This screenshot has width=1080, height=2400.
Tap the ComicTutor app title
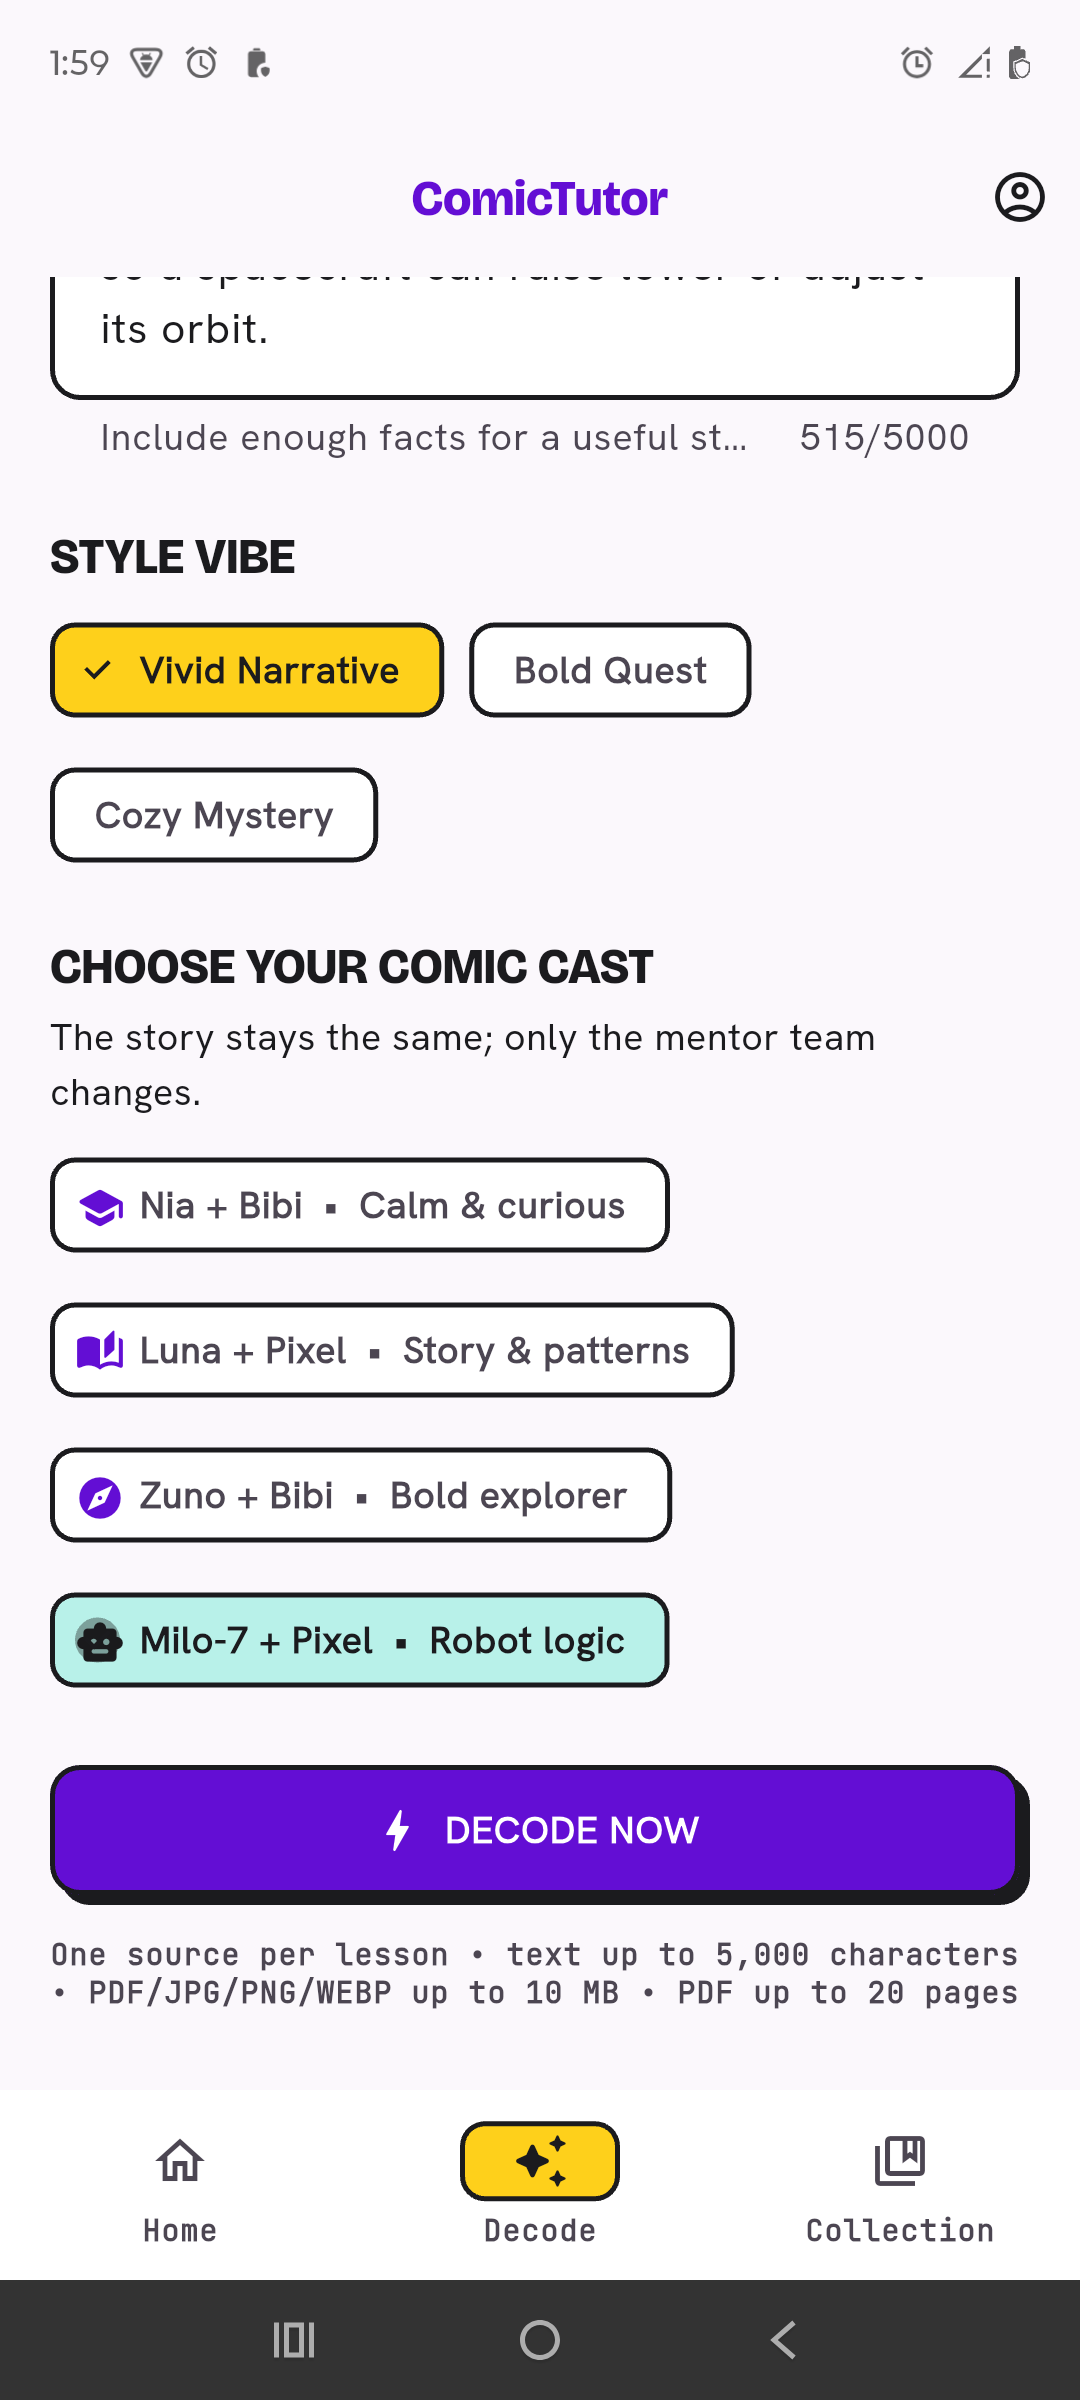[x=540, y=198]
